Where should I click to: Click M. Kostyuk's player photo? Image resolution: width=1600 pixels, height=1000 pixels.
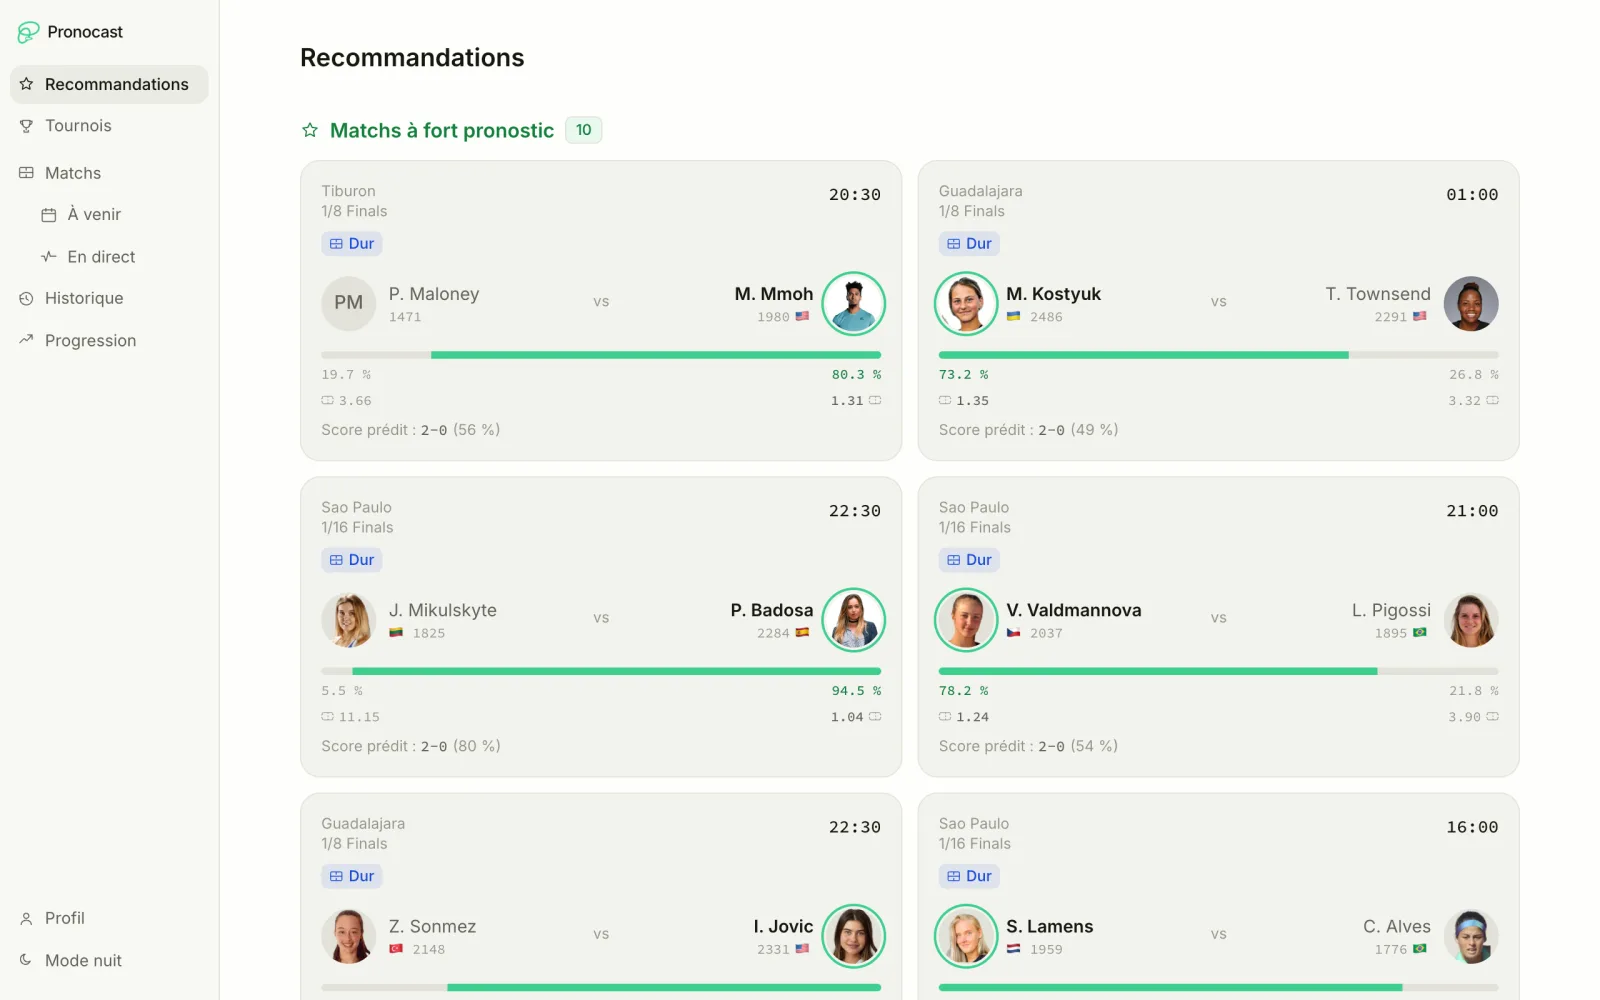[x=966, y=303]
